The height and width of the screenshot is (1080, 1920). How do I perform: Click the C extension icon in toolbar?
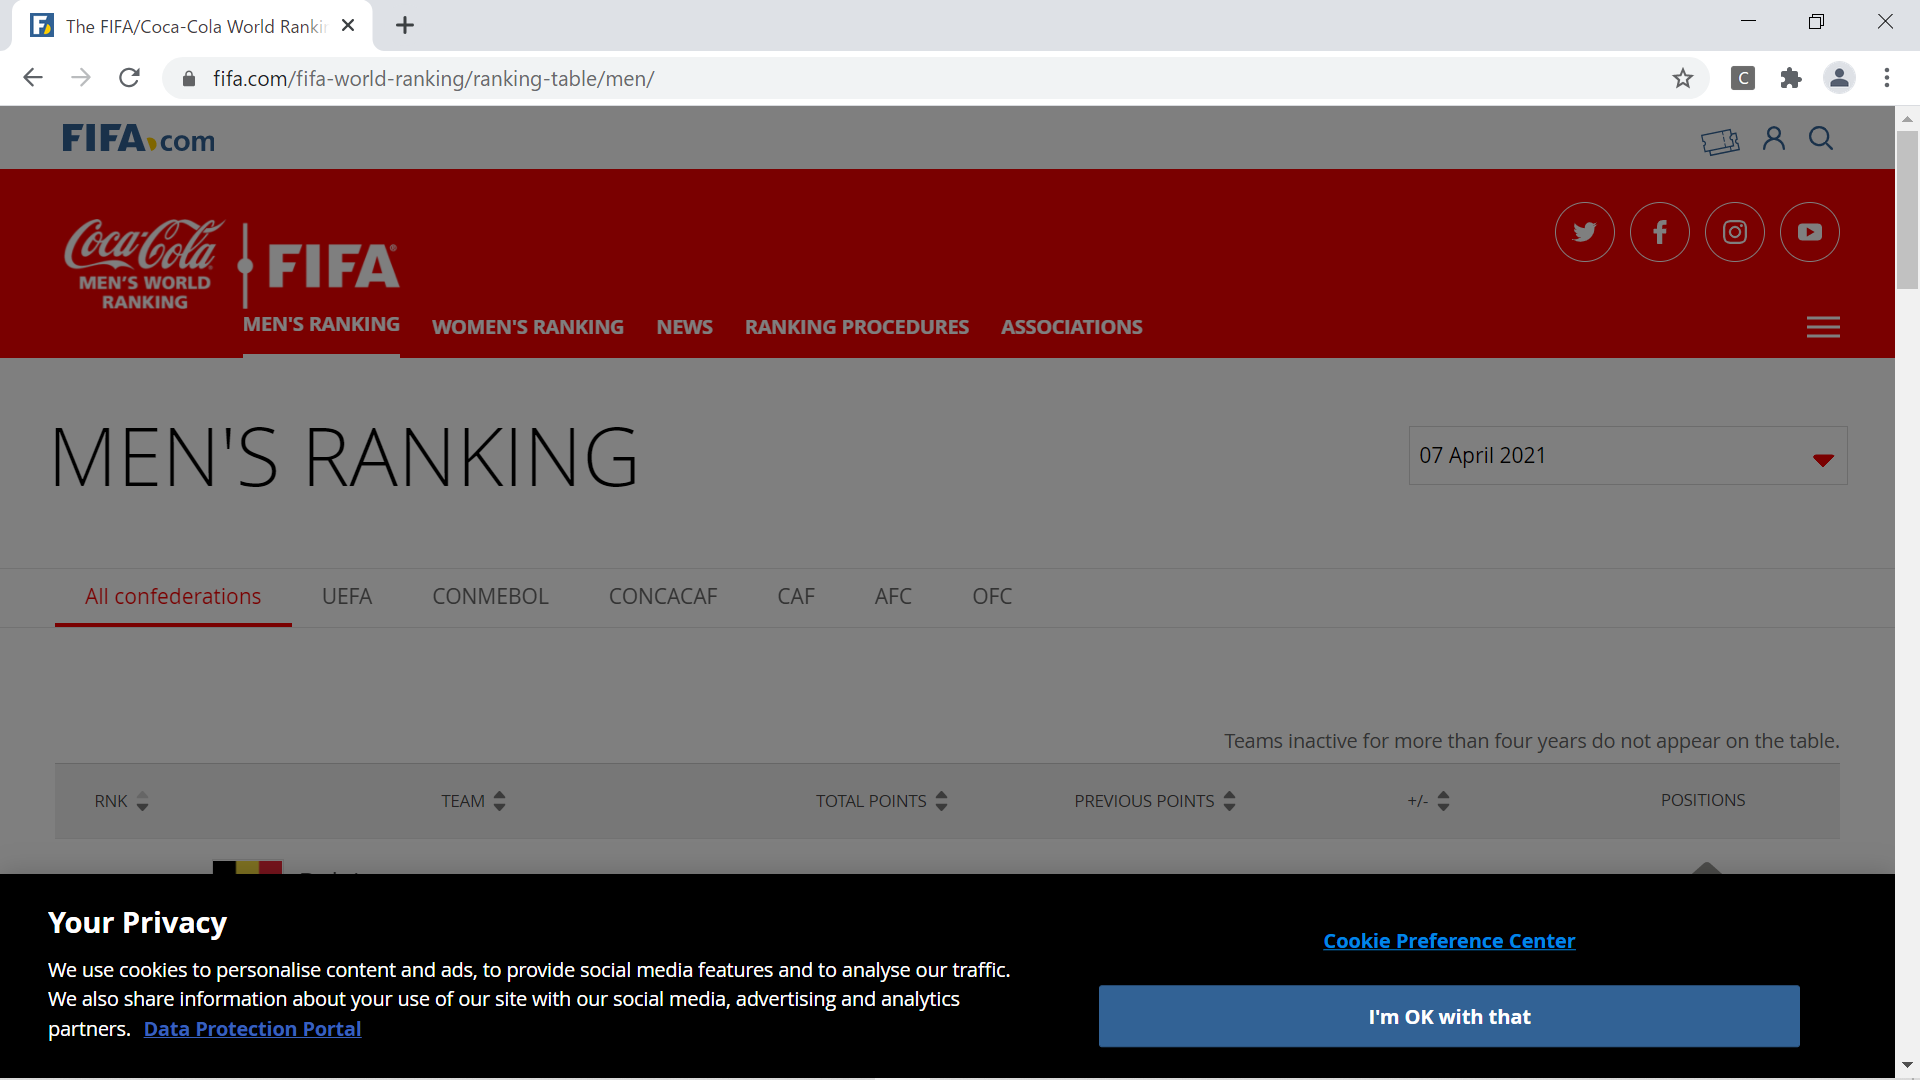coord(1743,78)
